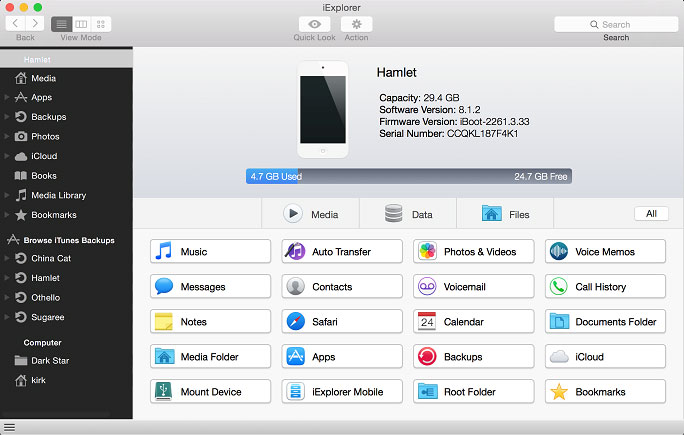Viewport: 684px width, 435px height.
Task: Open Safari data button
Action: click(x=342, y=322)
